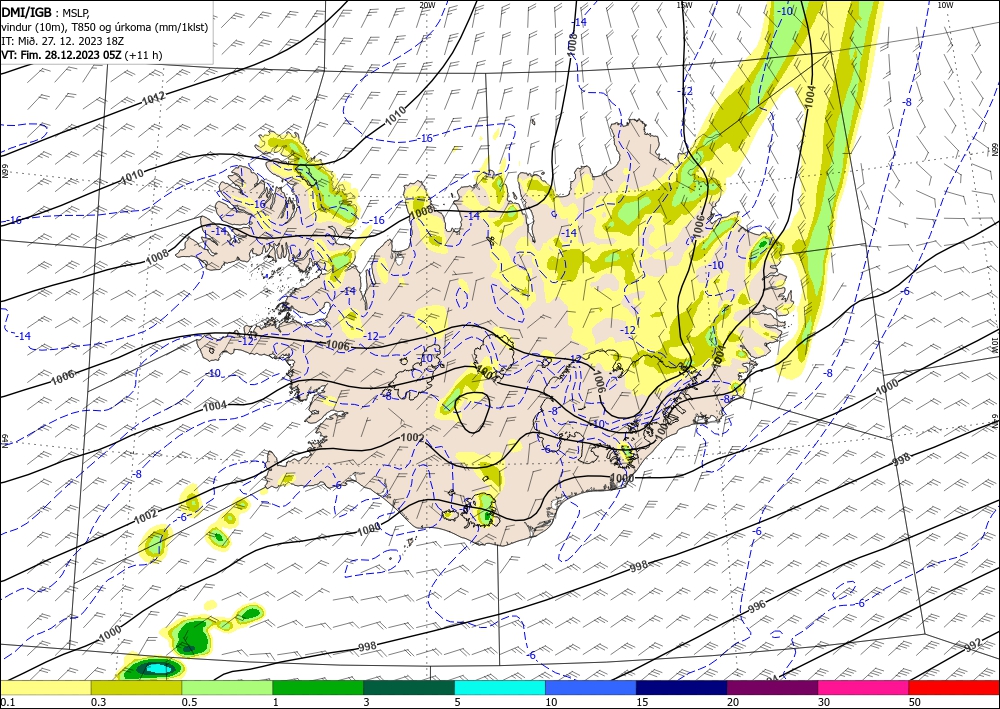Select the 'VT: Fim. 28.12.2023 05Z (+11 h)' line
The width and height of the screenshot is (1000, 709).
coord(82,55)
